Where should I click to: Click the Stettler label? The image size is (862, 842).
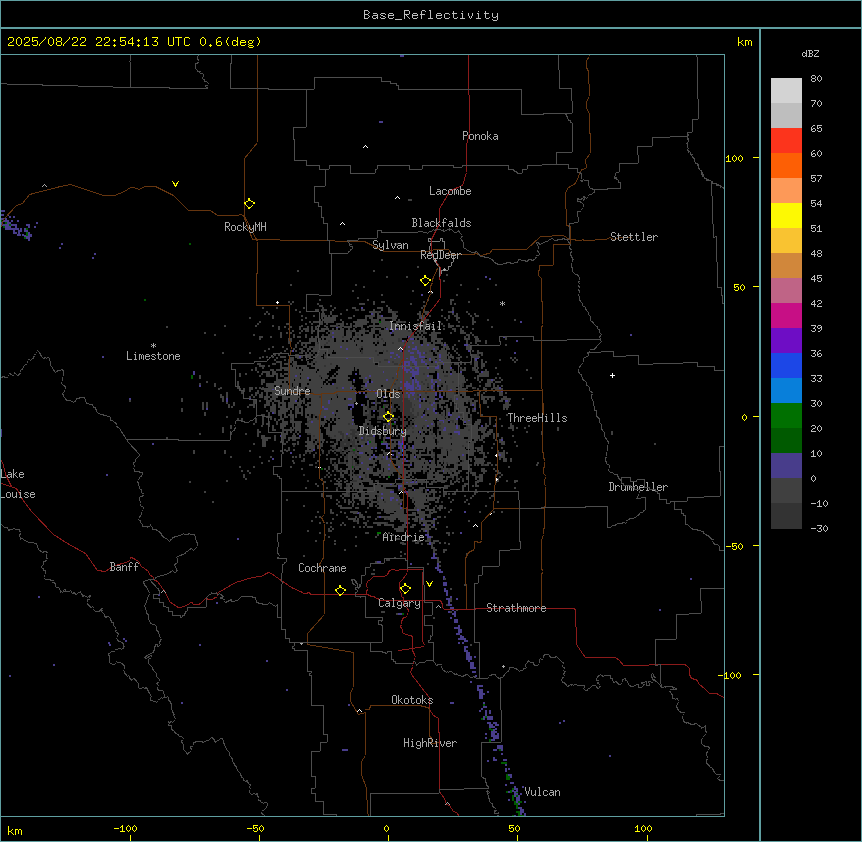[x=634, y=237]
